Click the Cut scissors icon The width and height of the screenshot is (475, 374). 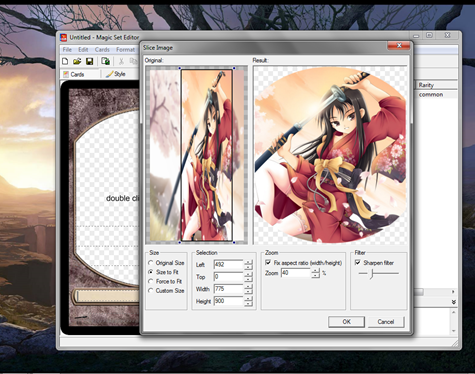(x=121, y=61)
